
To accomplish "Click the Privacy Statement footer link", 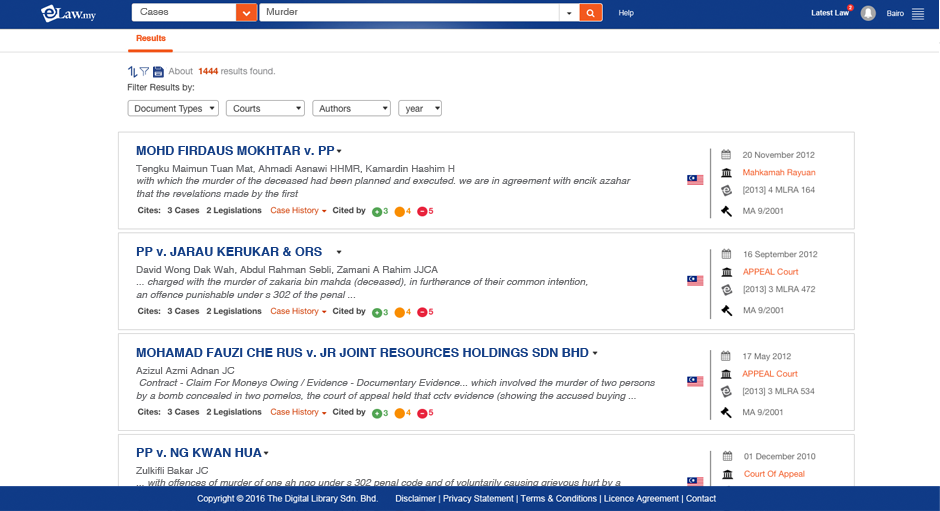I will [x=478, y=498].
